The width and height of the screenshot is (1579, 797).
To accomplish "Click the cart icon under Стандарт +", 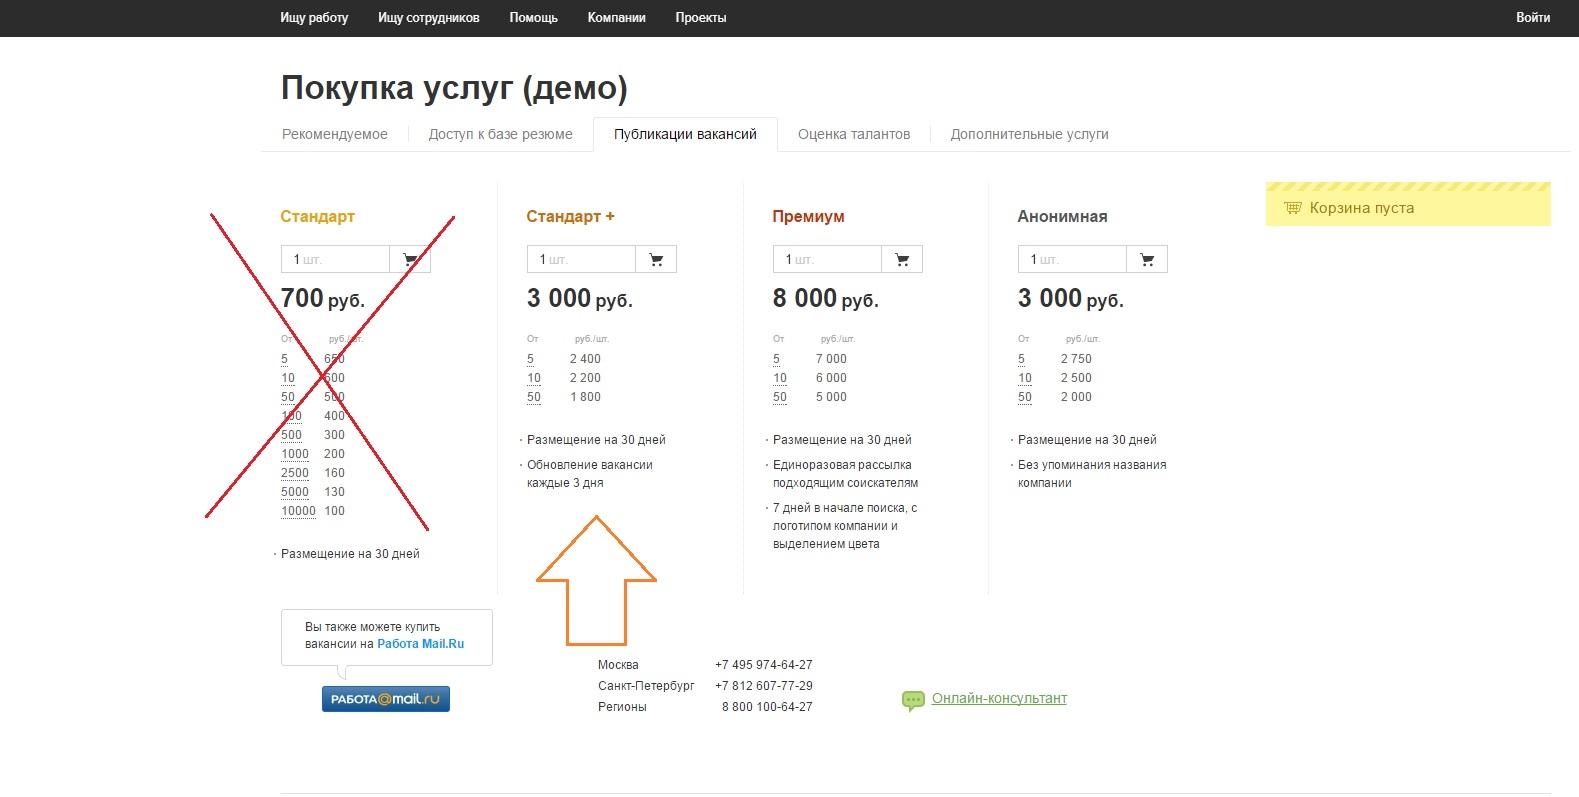I will [656, 260].
